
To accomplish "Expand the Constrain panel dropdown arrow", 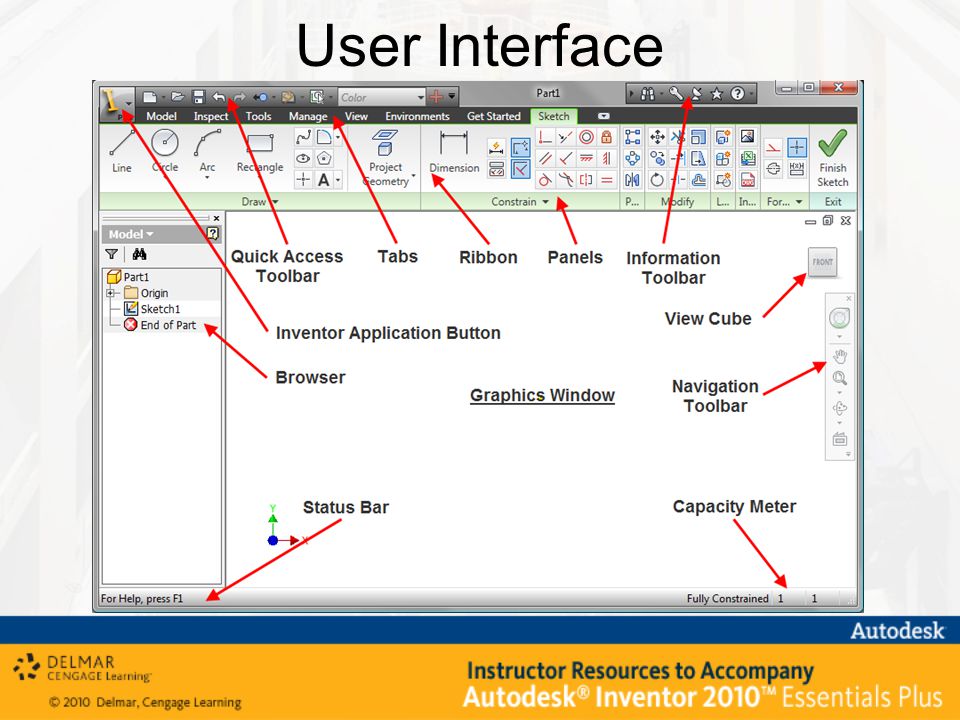I will click(546, 201).
